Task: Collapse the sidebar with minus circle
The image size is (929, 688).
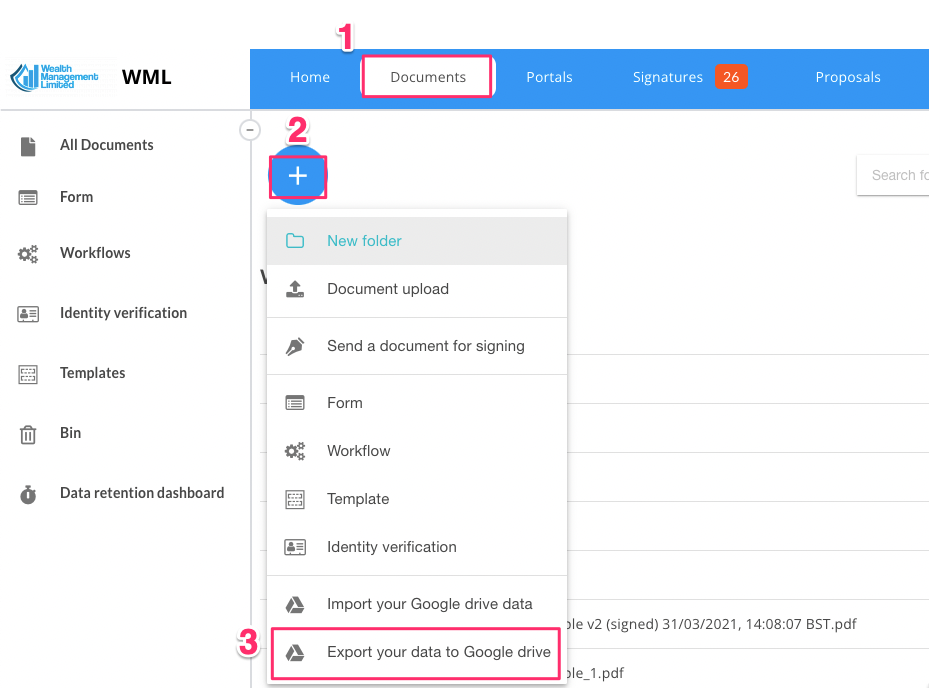Action: [x=250, y=130]
